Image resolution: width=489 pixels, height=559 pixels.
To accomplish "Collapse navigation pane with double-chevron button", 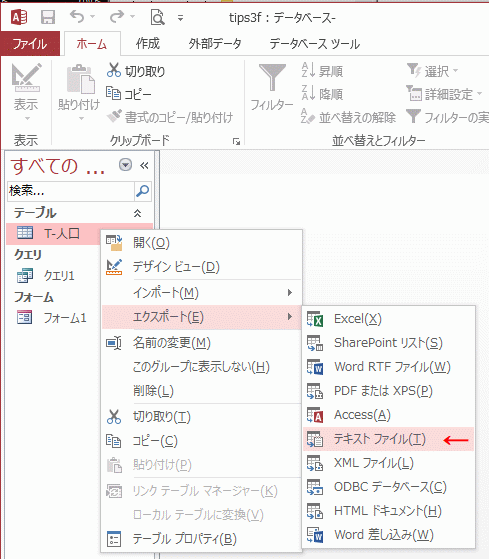I will pyautogui.click(x=144, y=165).
